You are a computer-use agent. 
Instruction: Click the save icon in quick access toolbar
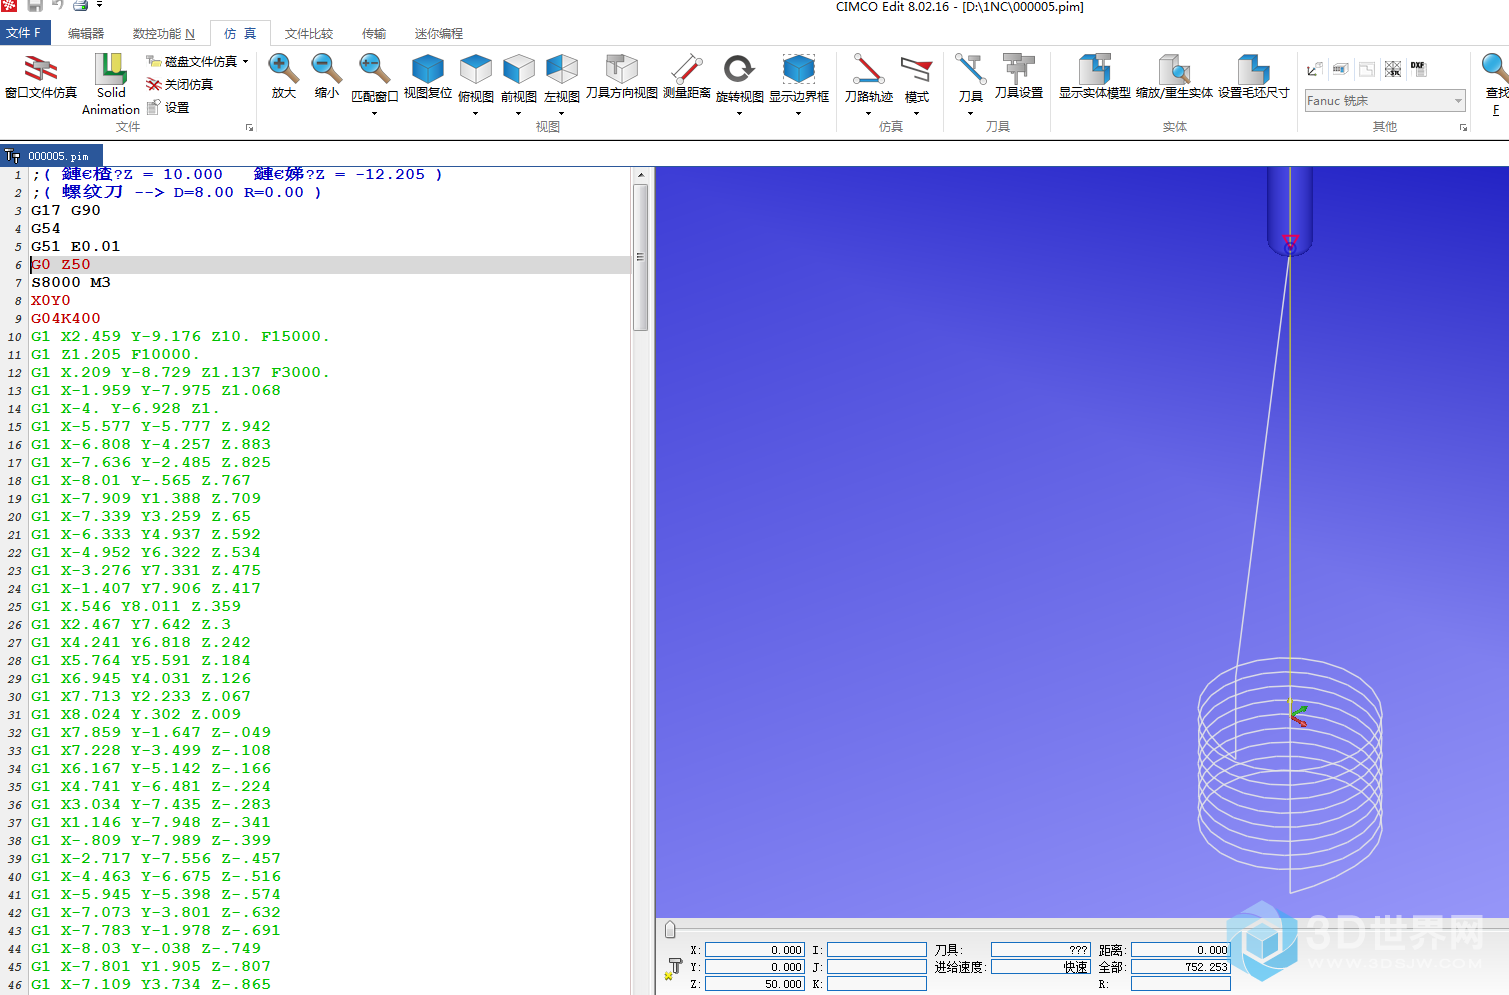point(35,6)
